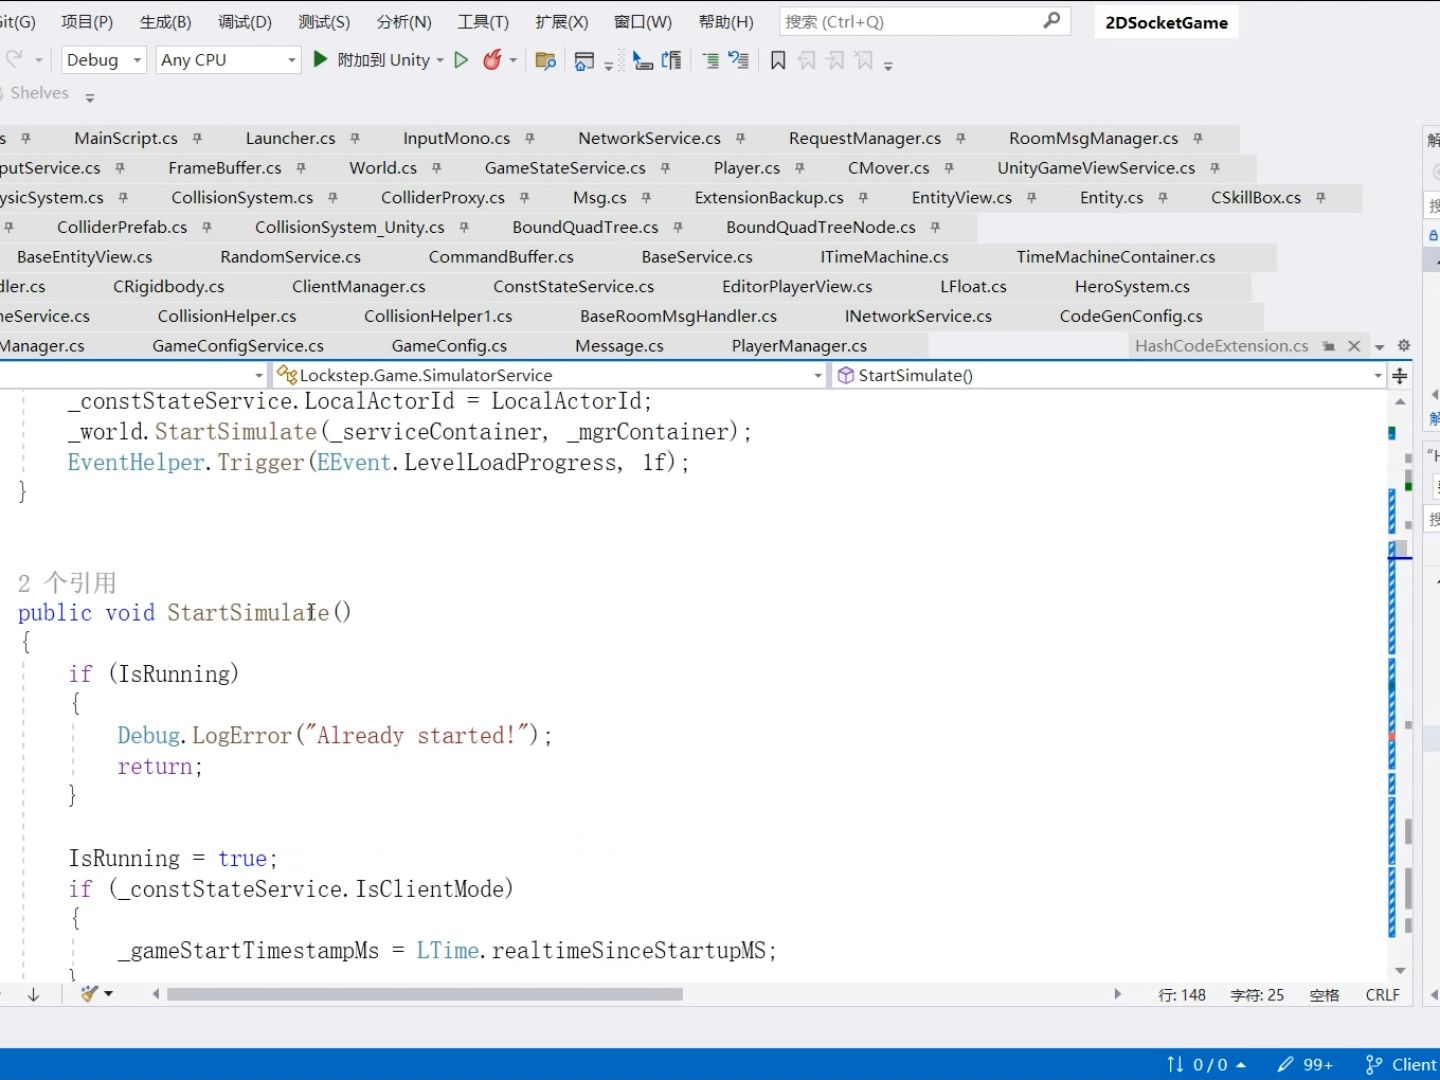Click the CRLF line ending indicator
This screenshot has width=1440, height=1080.
pyautogui.click(x=1383, y=995)
